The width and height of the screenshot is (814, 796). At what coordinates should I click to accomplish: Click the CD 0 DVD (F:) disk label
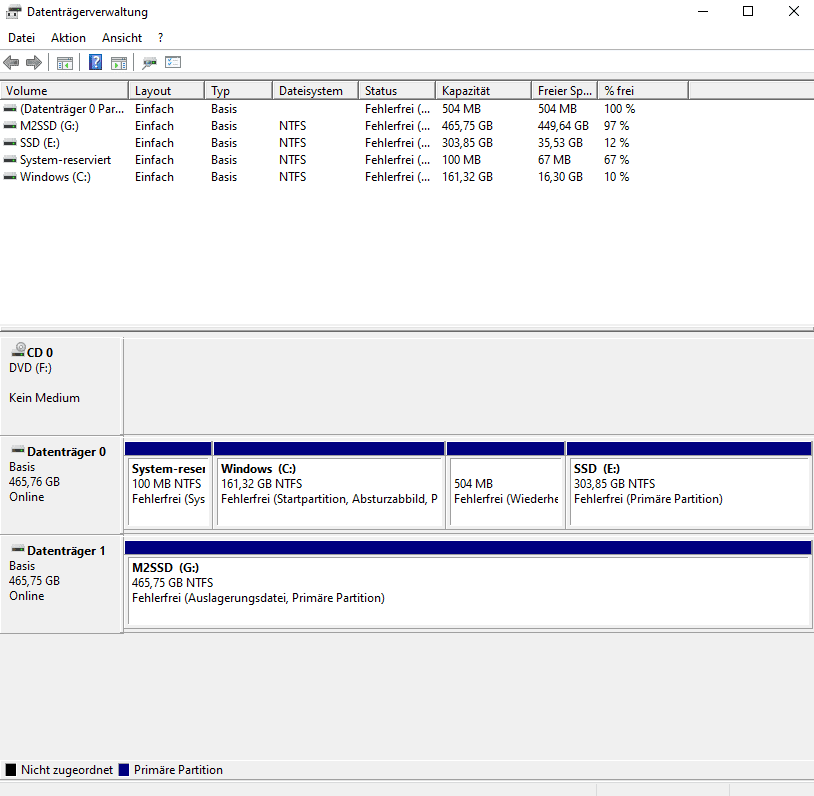(x=61, y=387)
